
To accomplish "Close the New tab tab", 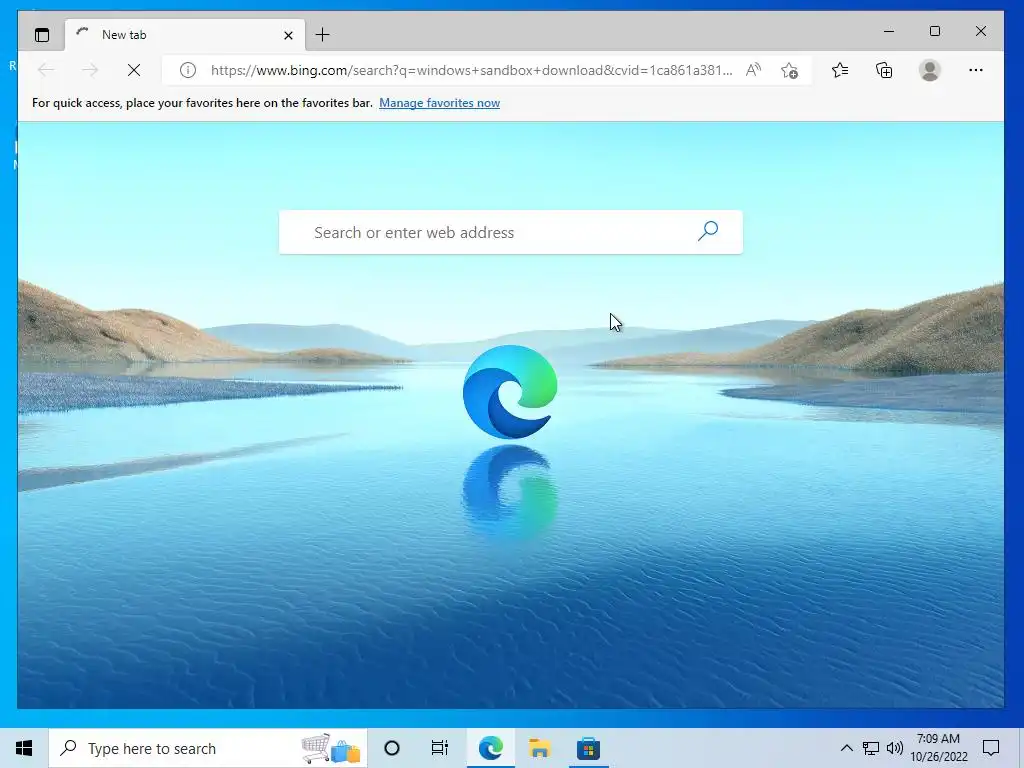I will pos(288,35).
